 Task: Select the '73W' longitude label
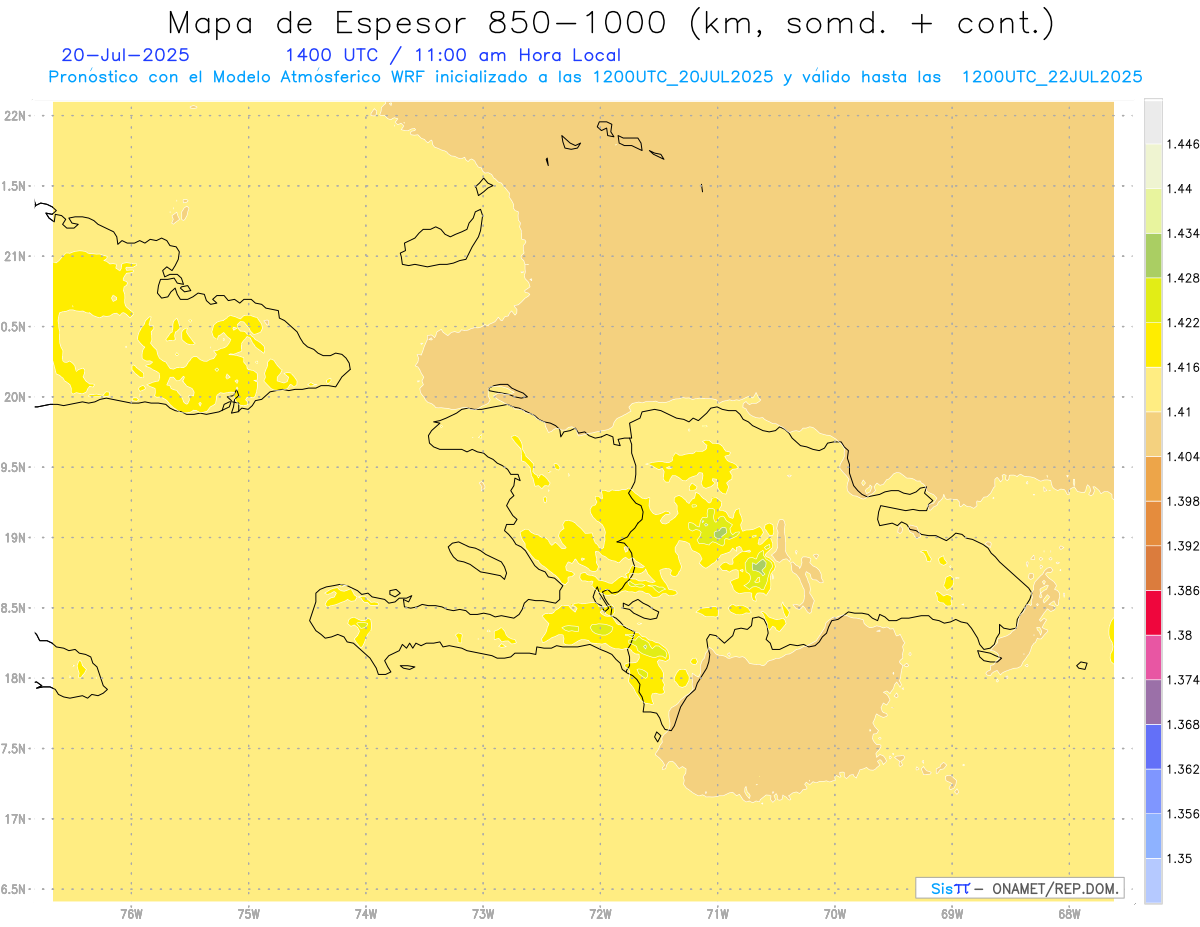pos(483,913)
